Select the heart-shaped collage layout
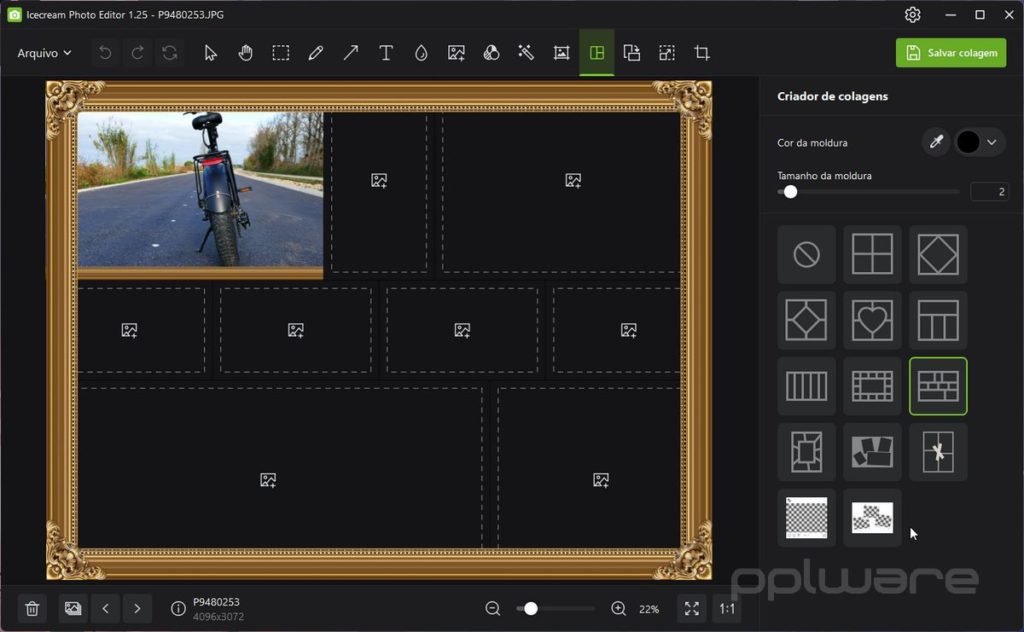 coord(872,320)
